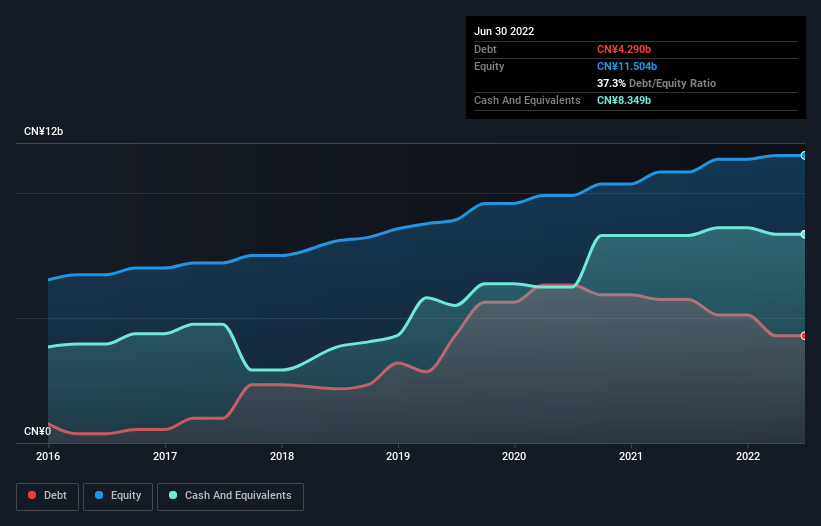This screenshot has width=821, height=526.
Task: Click the CN¥4.290b debt value
Action: pos(624,49)
